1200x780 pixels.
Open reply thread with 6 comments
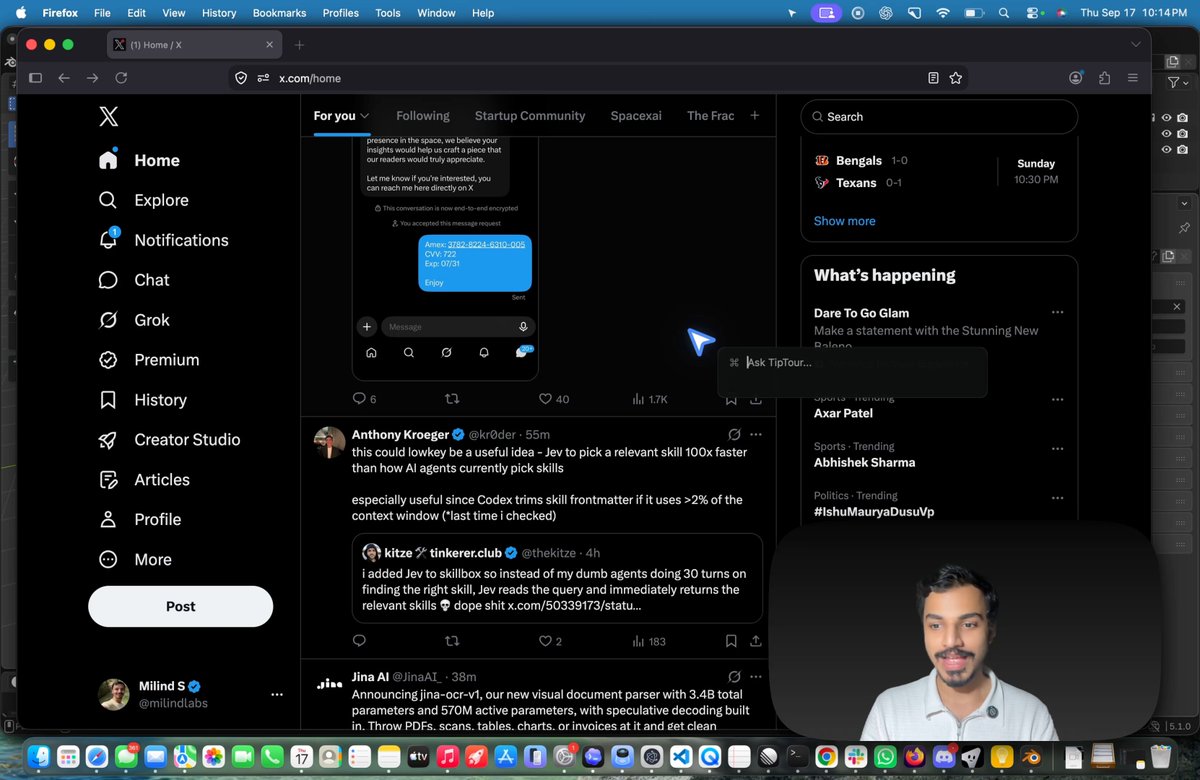tap(364, 399)
